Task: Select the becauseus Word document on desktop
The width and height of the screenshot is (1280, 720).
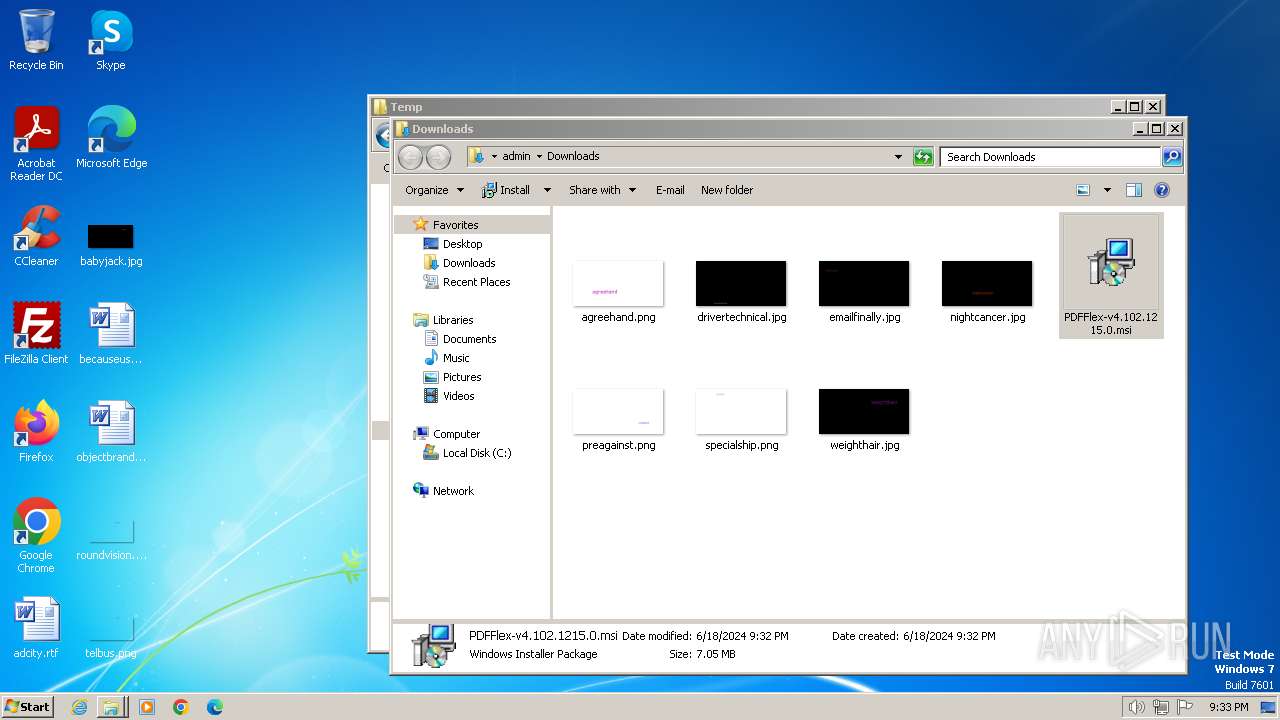Action: (111, 333)
